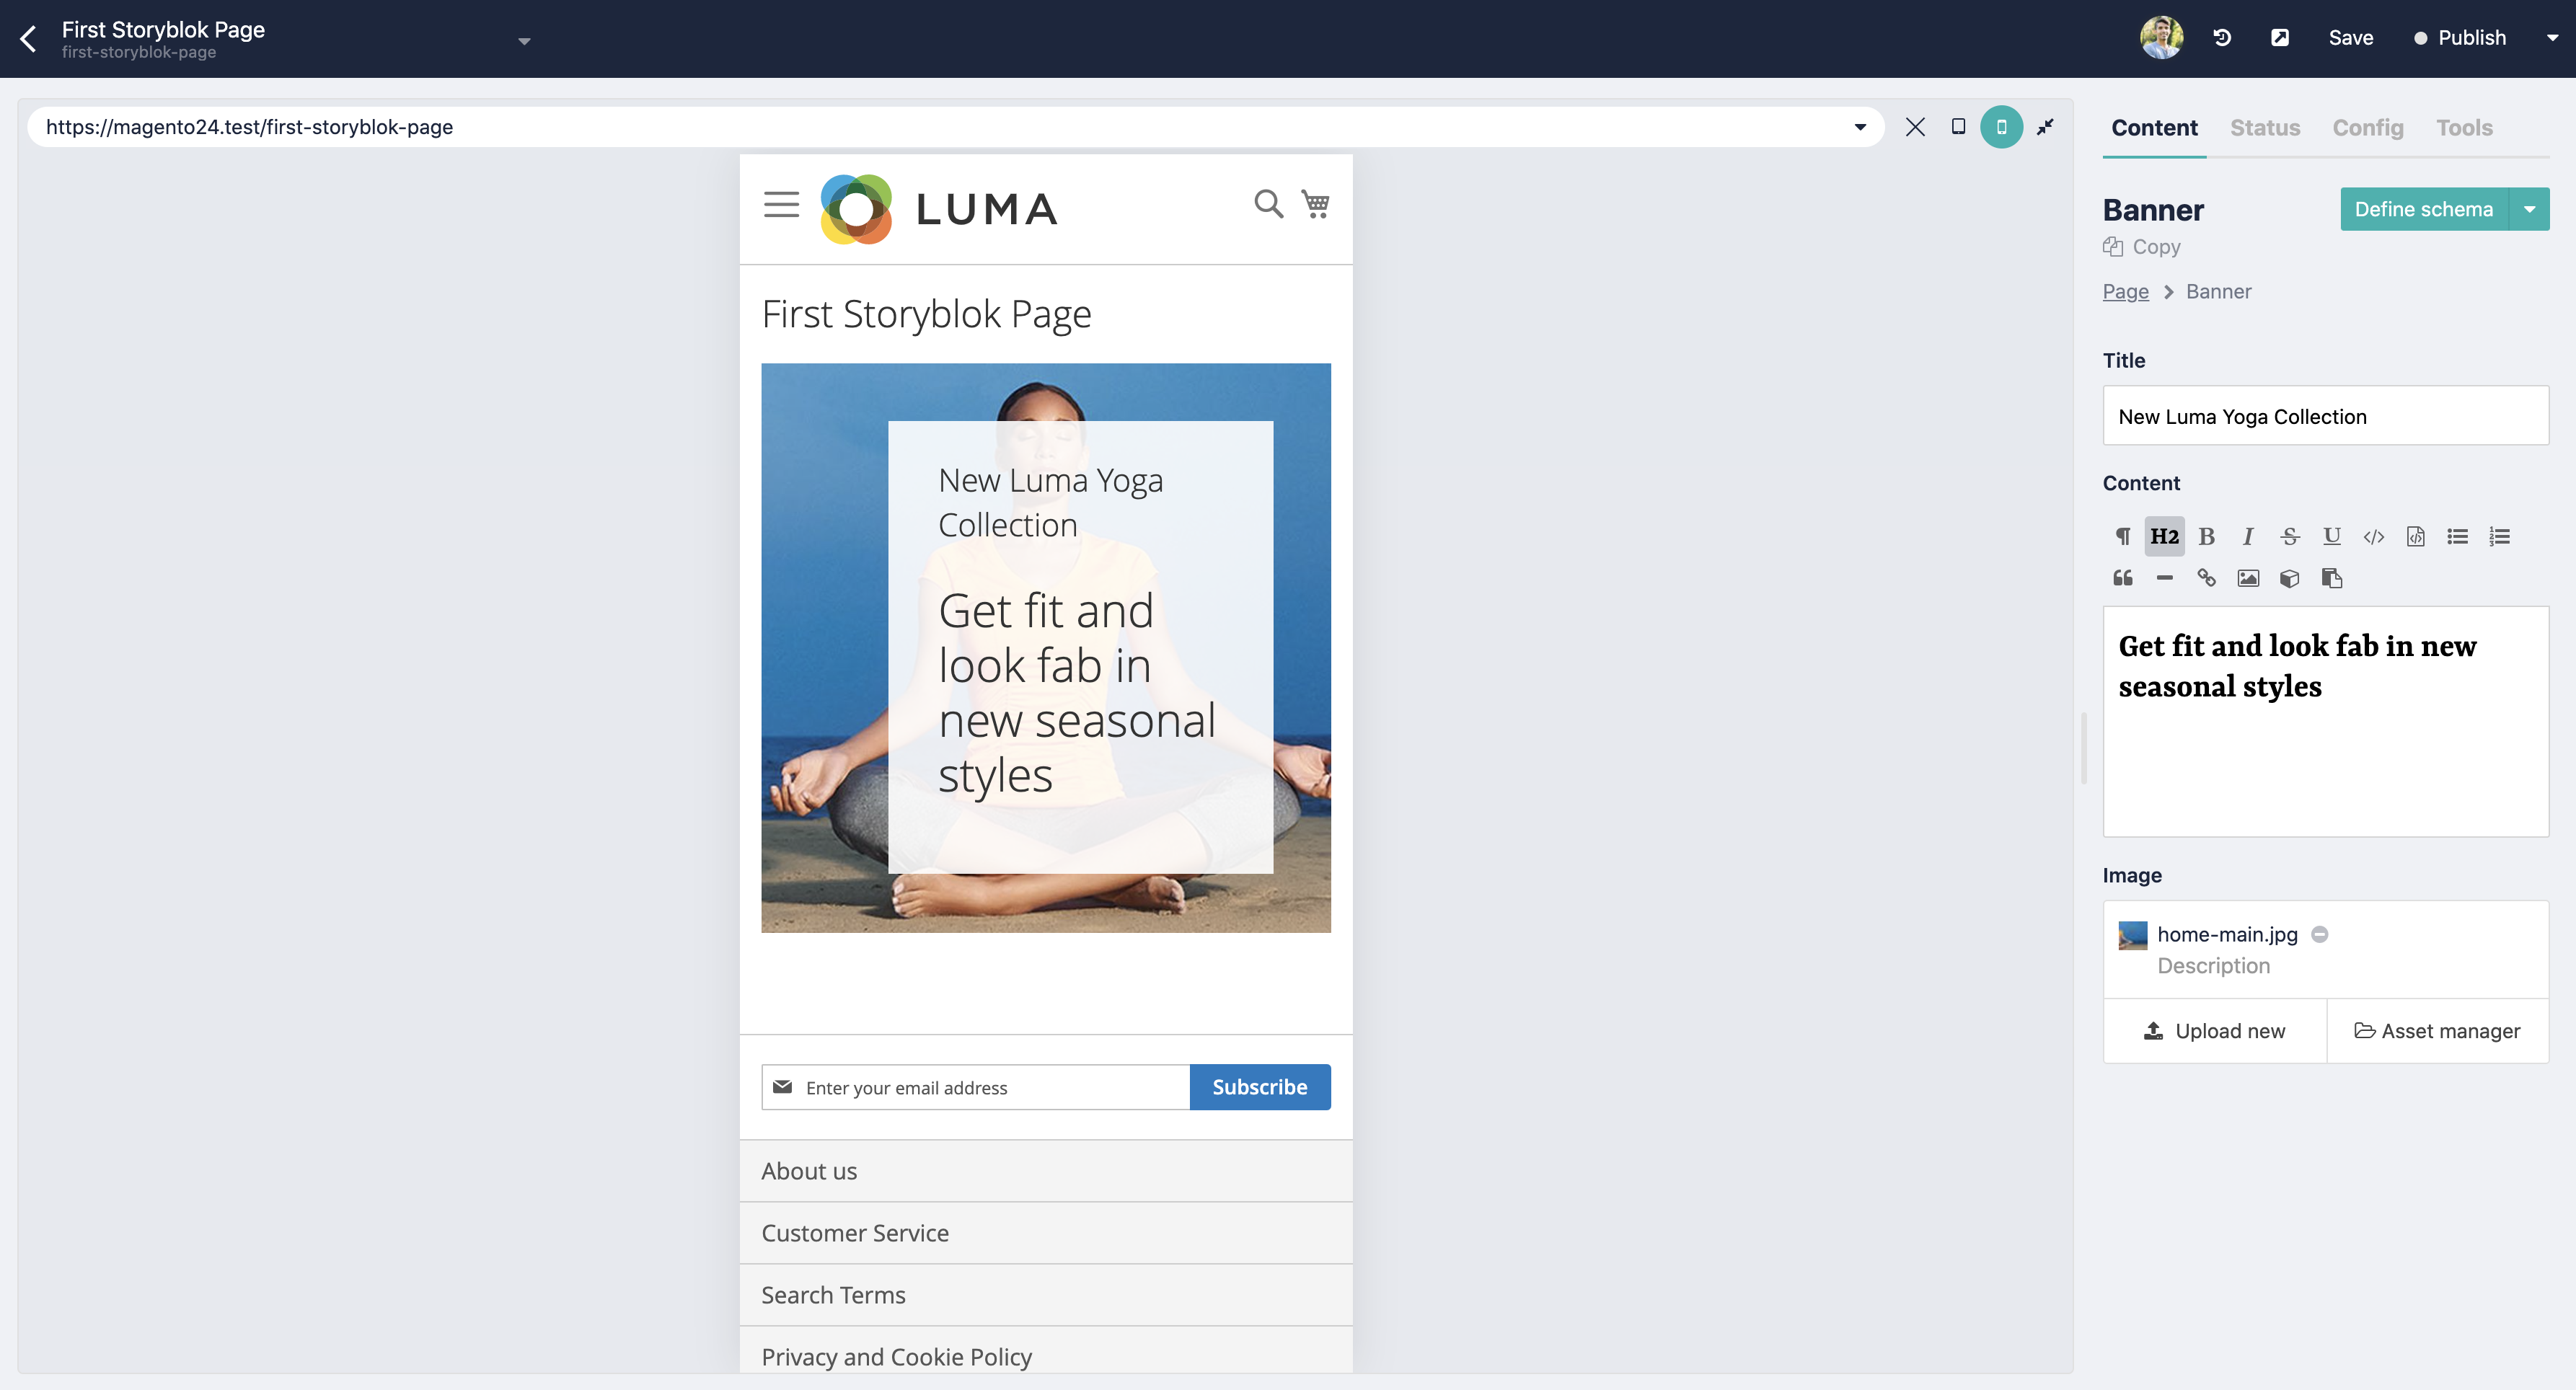Image resolution: width=2576 pixels, height=1390 pixels.
Task: Switch preview to tablet view
Action: tap(1958, 127)
